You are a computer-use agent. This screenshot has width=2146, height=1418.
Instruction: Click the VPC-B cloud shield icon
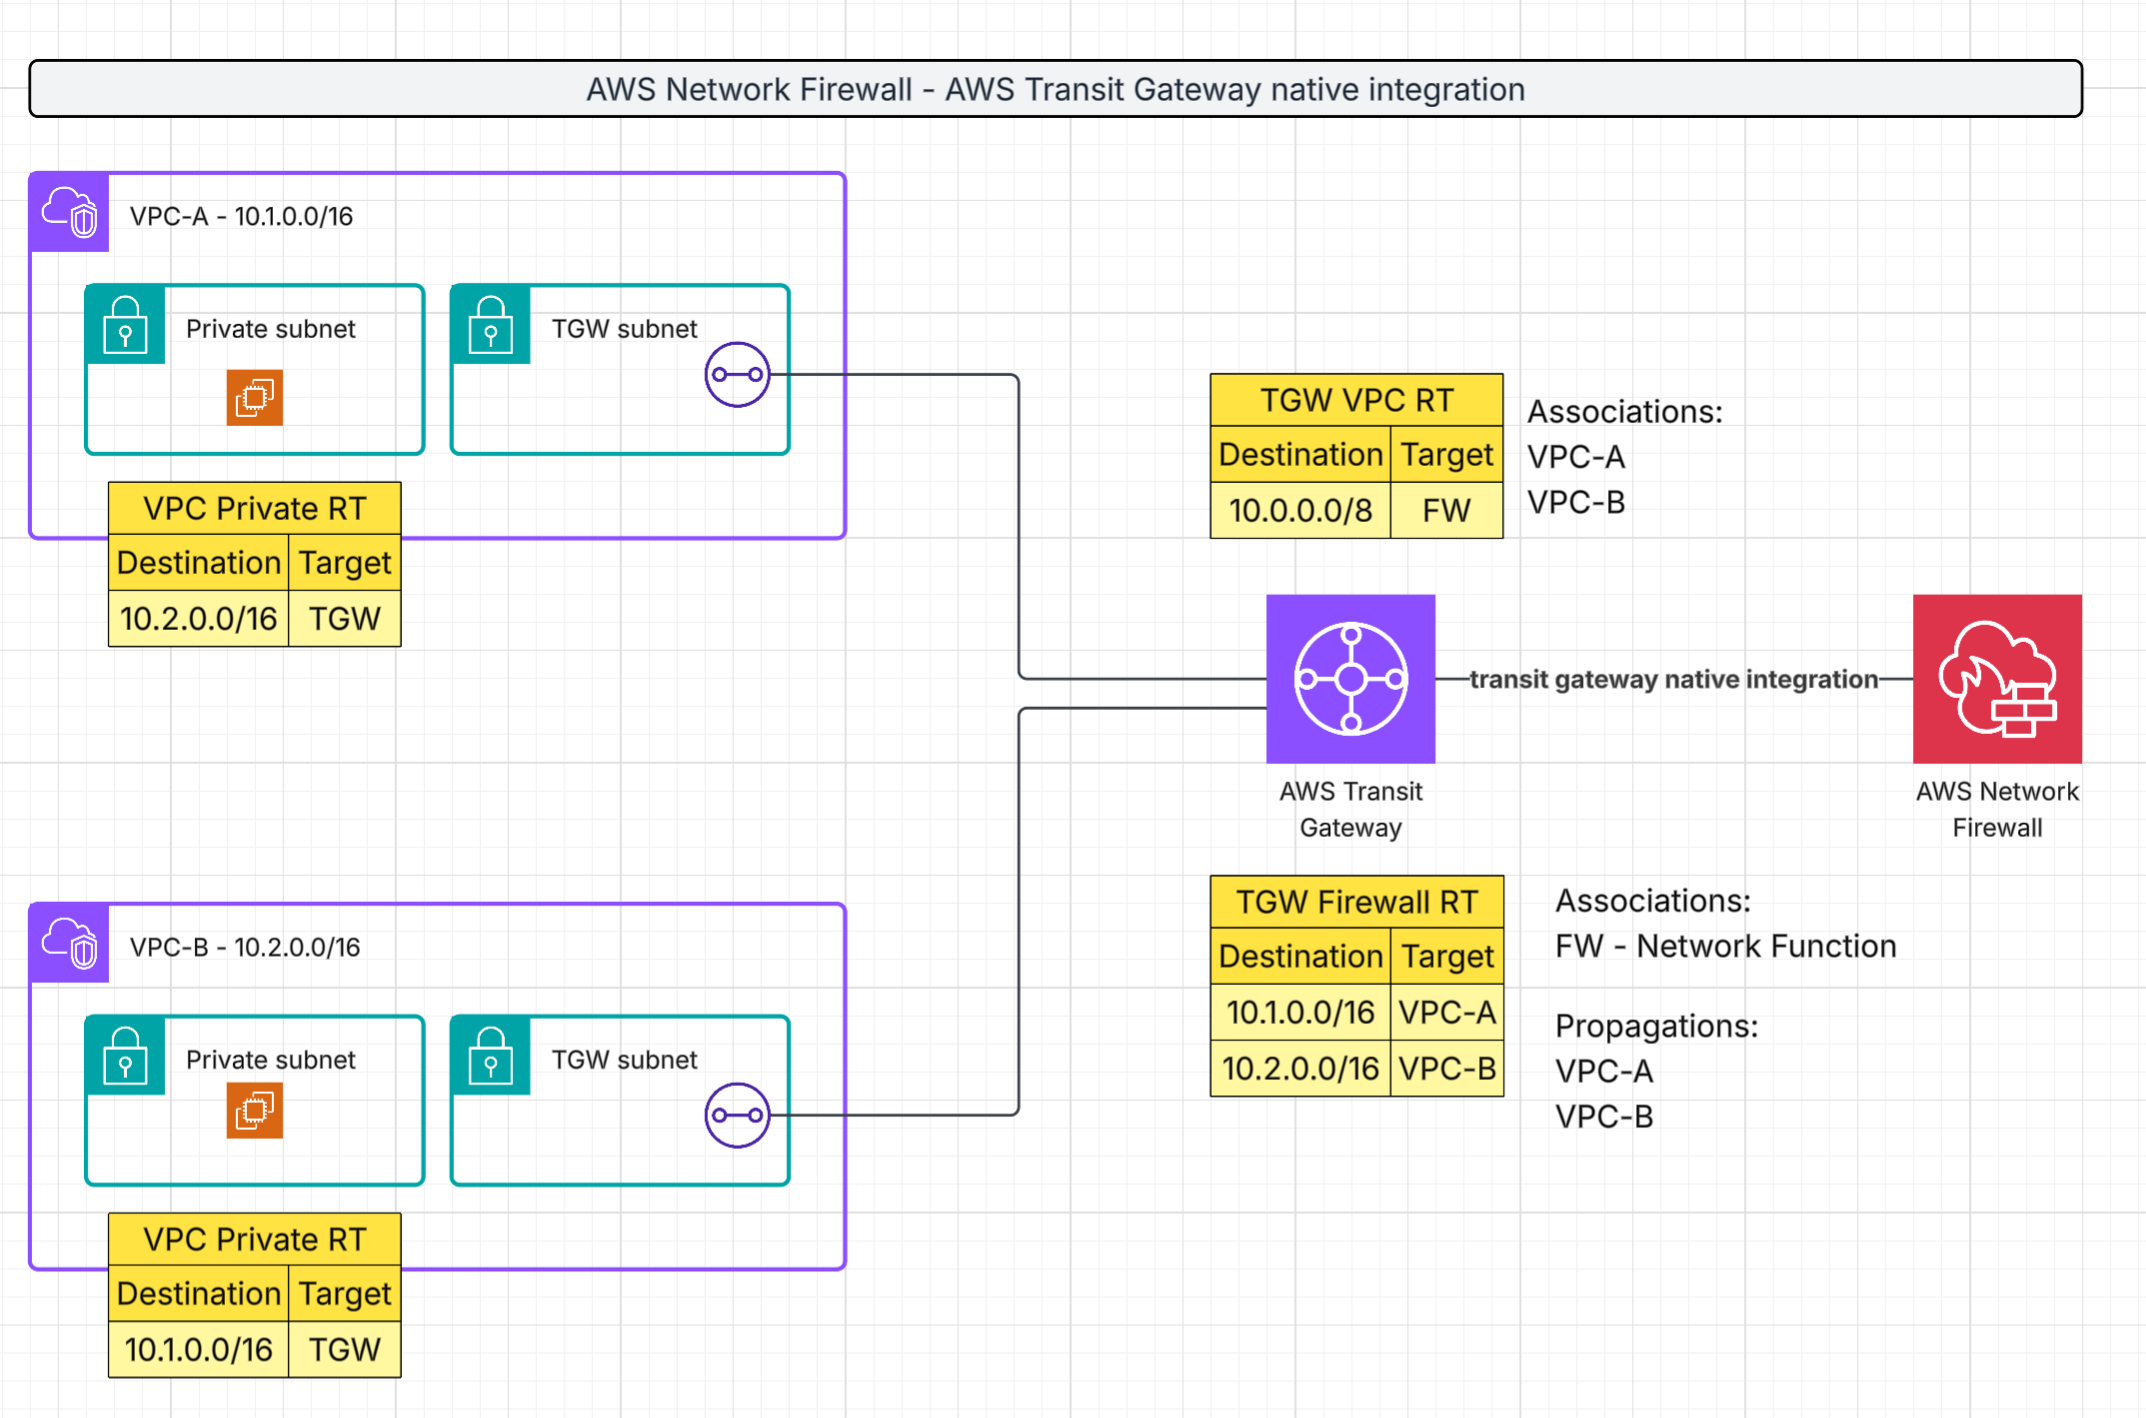tap(69, 943)
